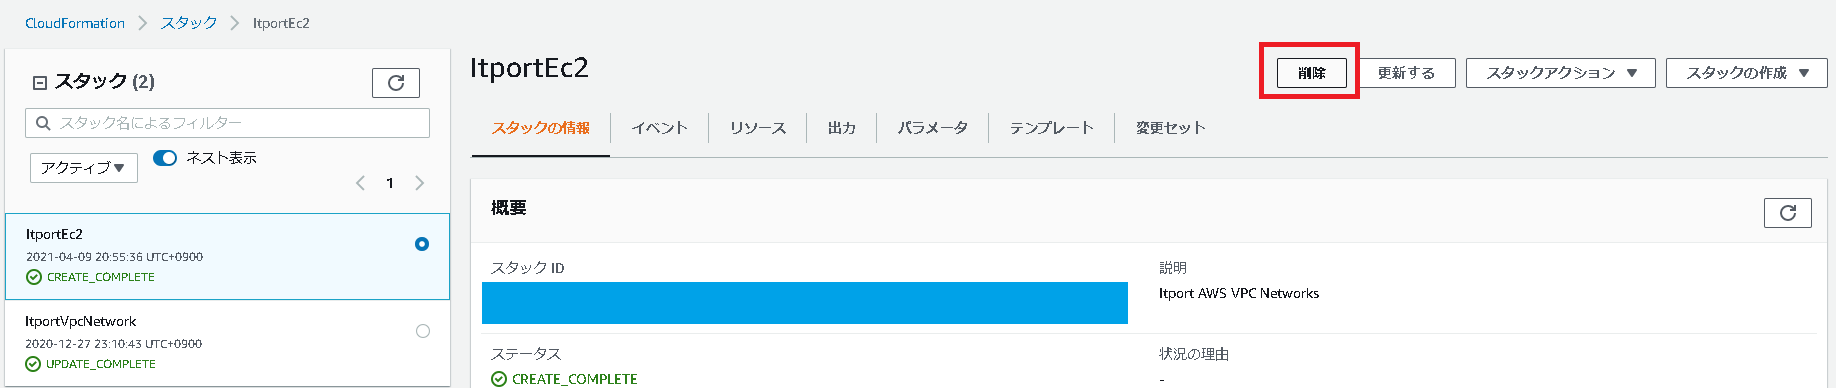Screen dimensions: 1836x388
Task: Open the テンプレート tab
Action: [x=1051, y=128]
